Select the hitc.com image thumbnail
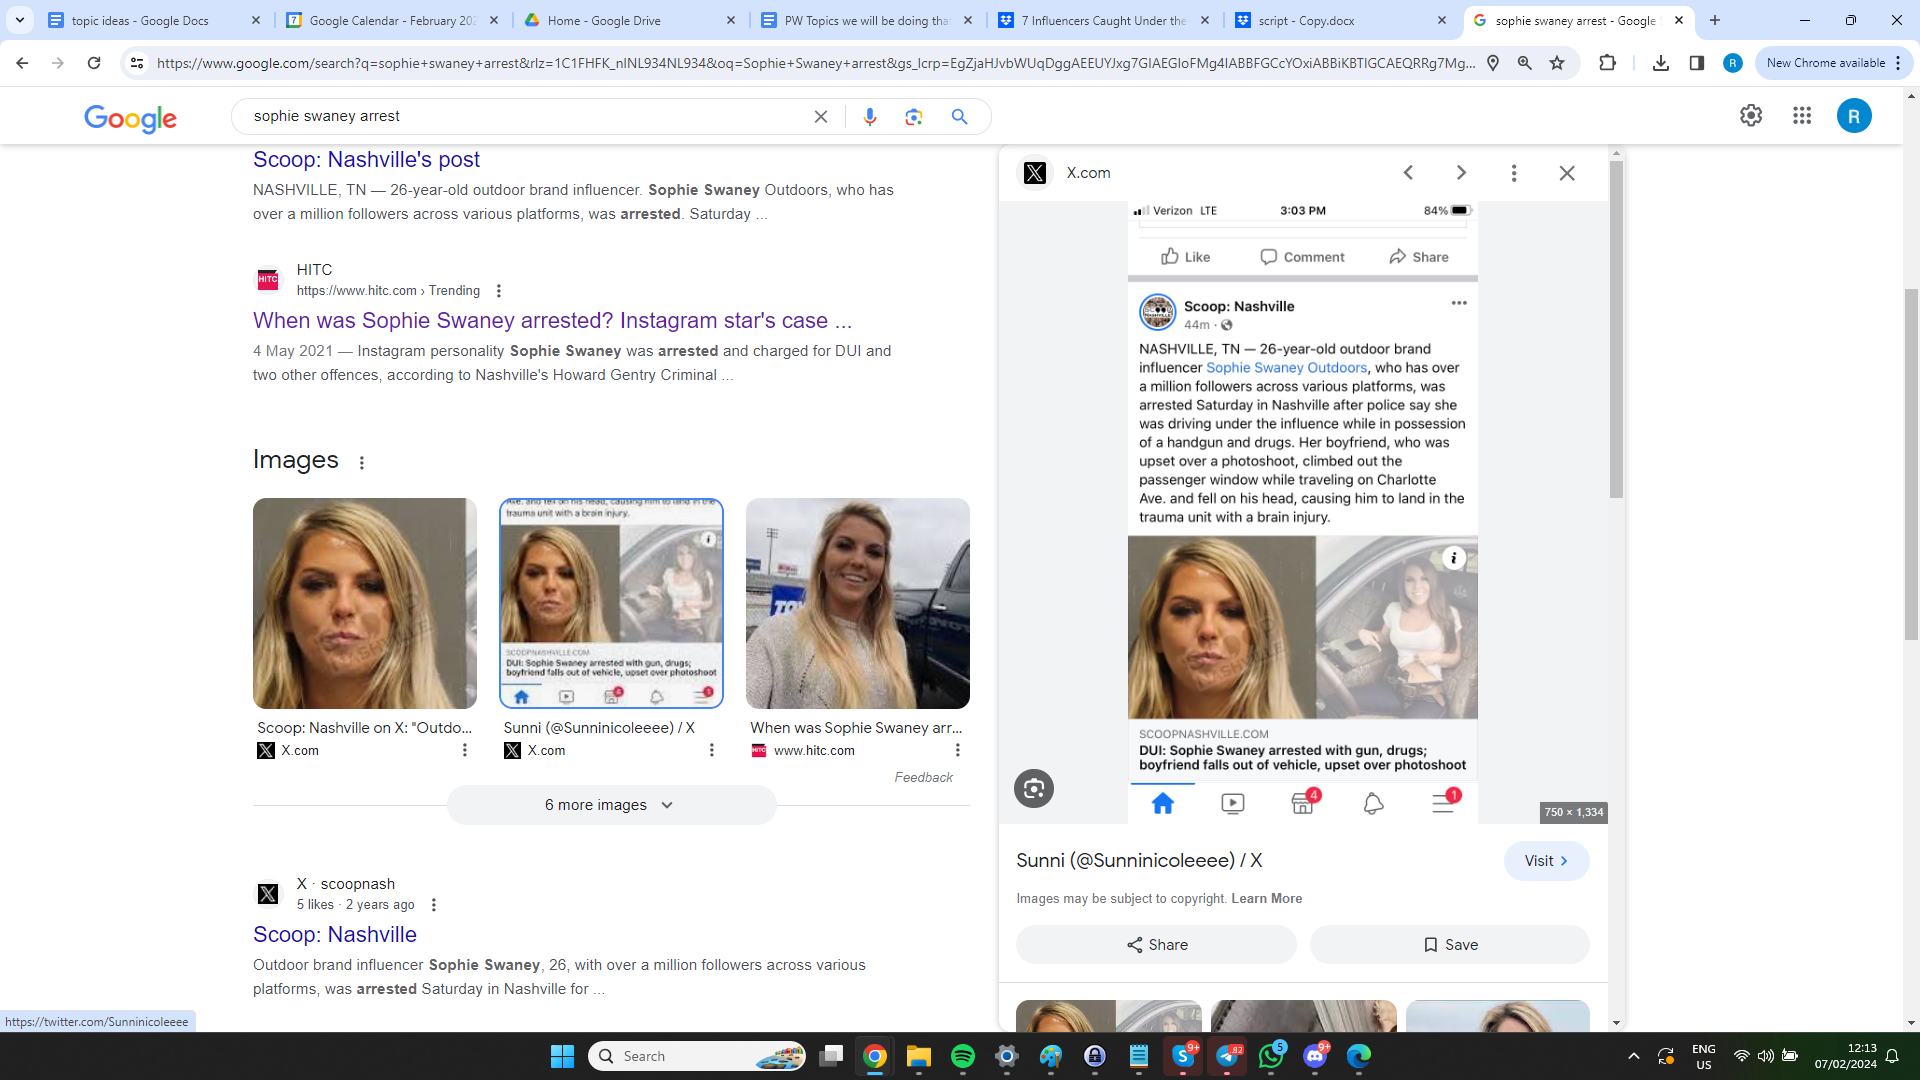Viewport: 1920px width, 1080px height. tap(858, 604)
